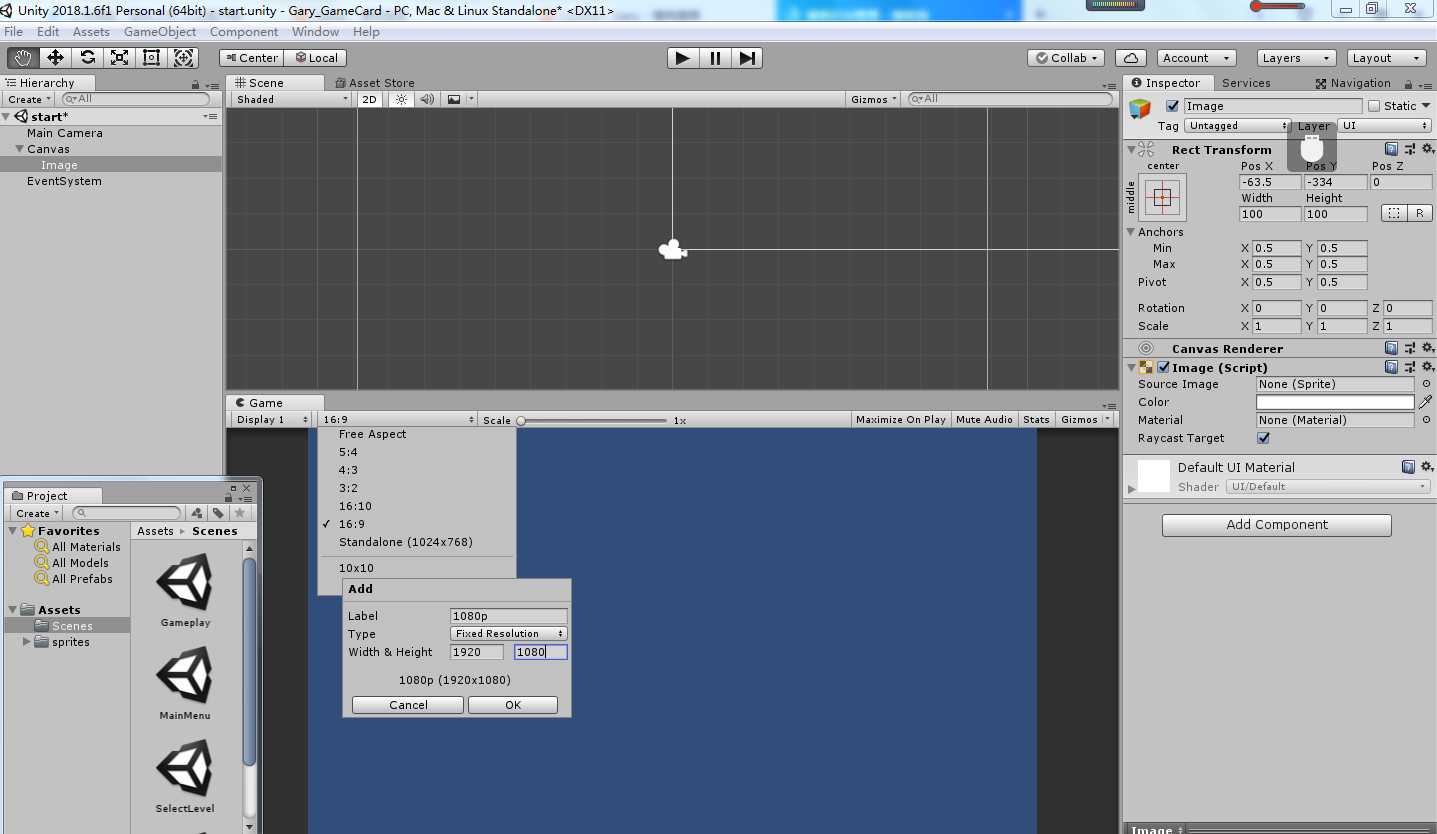This screenshot has width=1437, height=834.
Task: Toggle the Static checkbox
Action: [1373, 106]
